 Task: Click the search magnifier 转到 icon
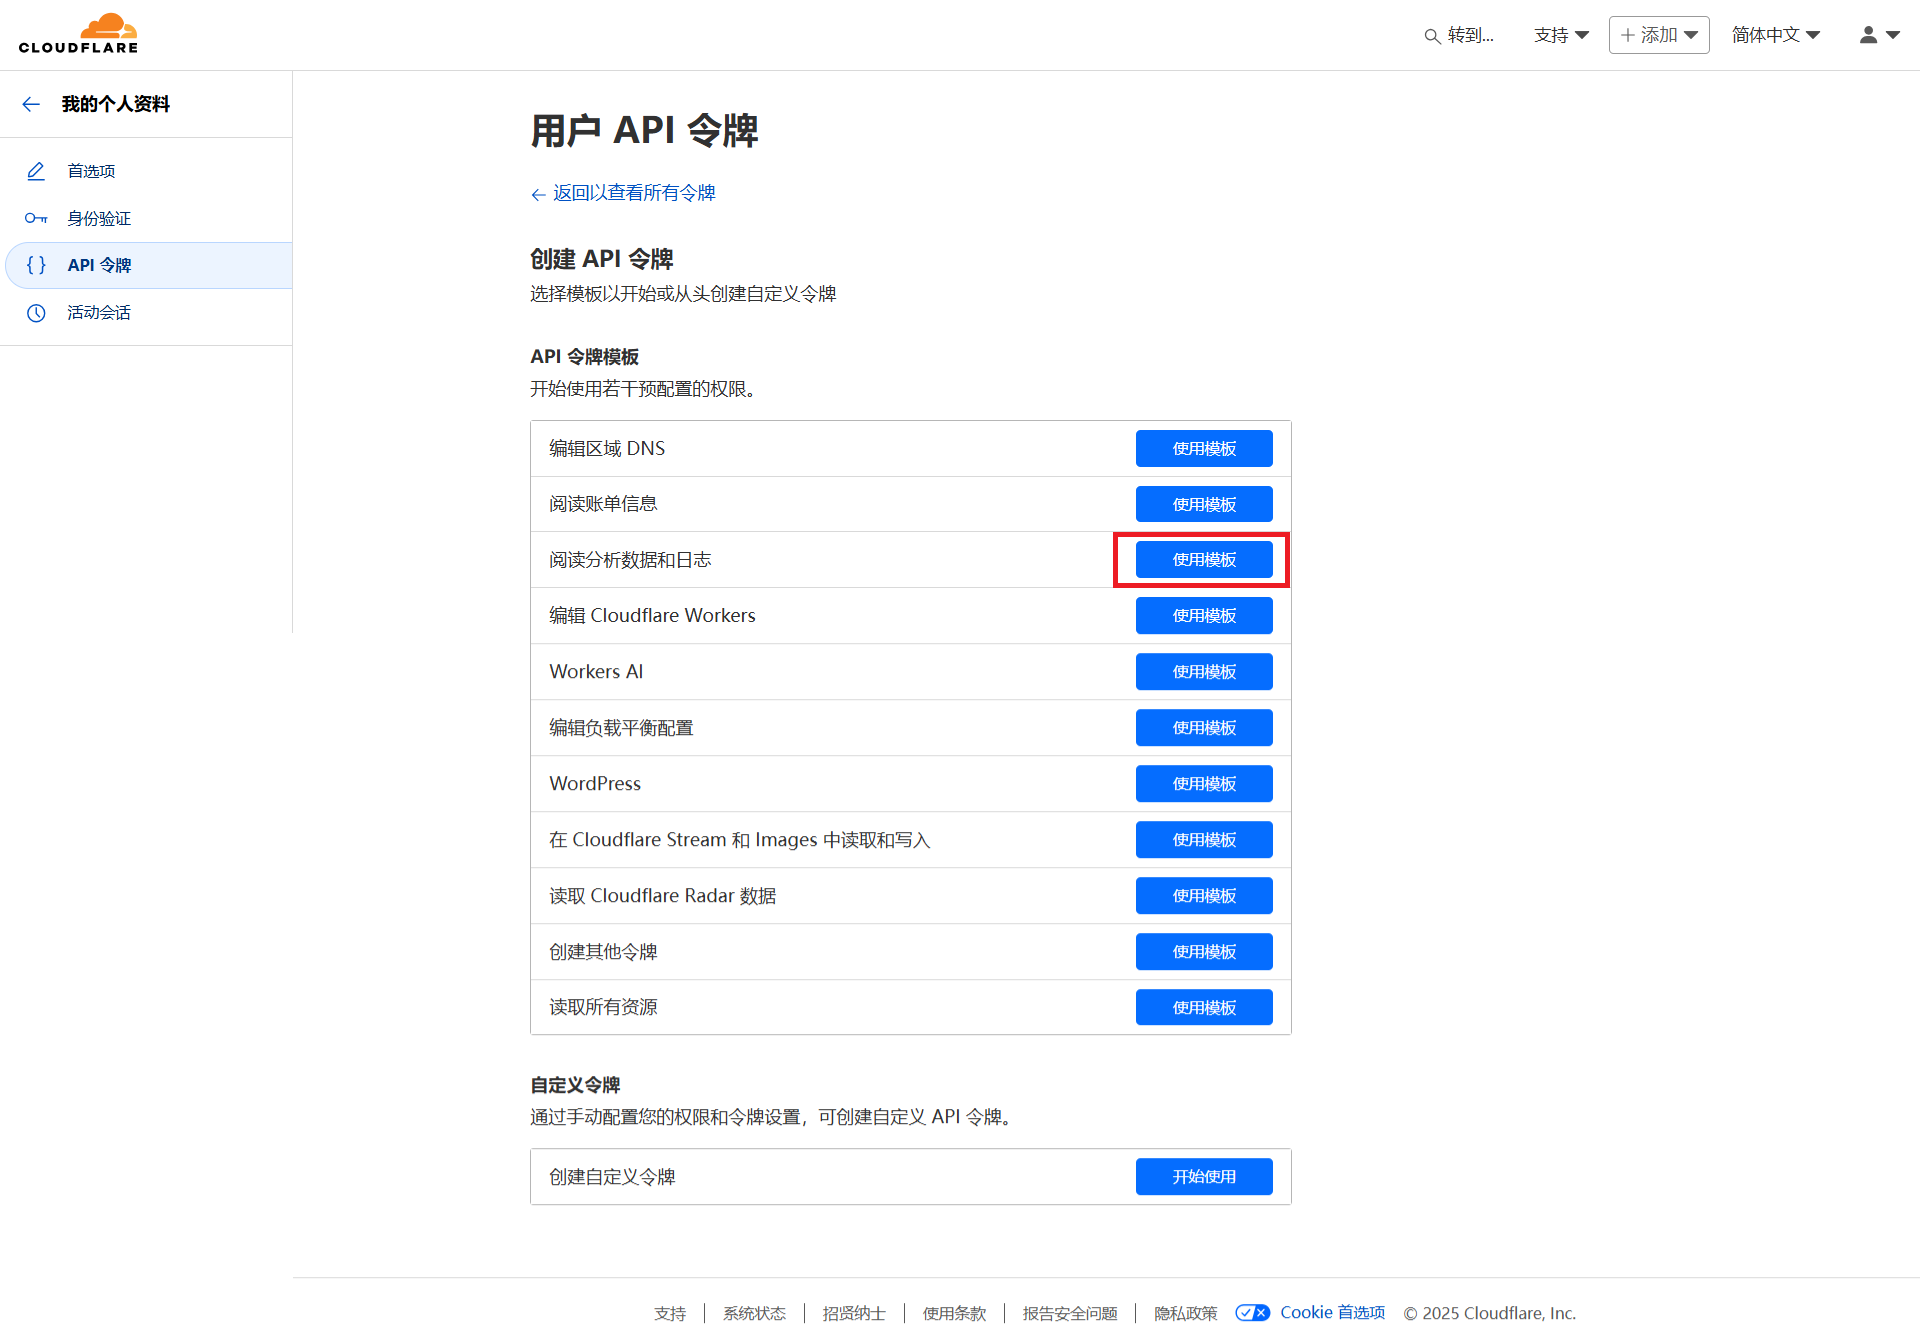click(1432, 36)
